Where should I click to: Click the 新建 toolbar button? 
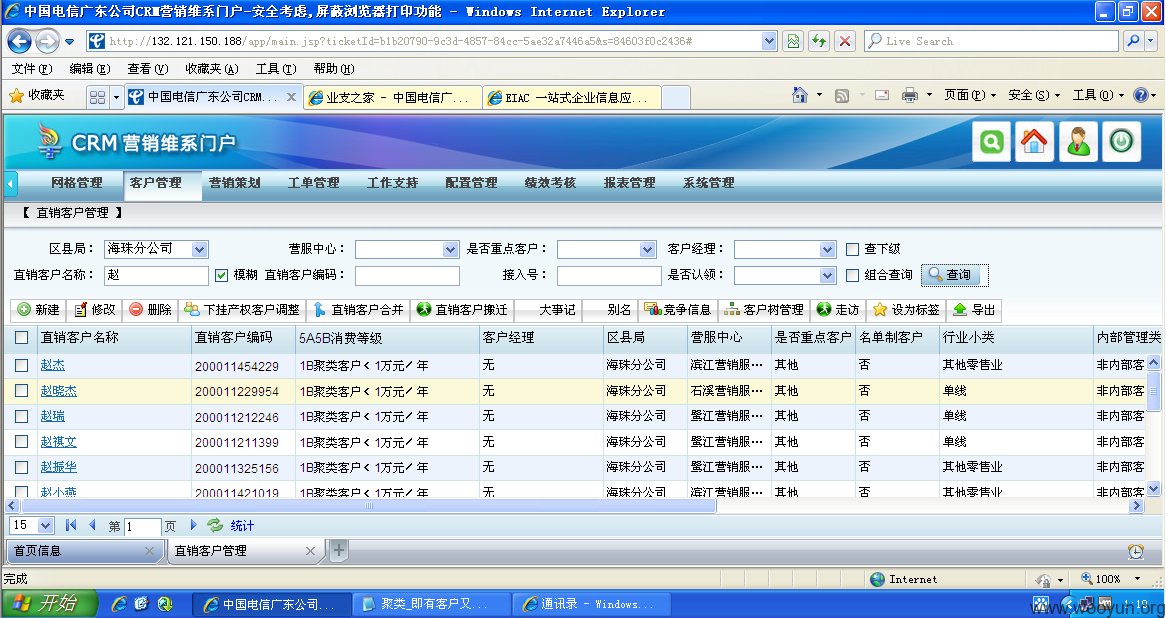tap(39, 309)
